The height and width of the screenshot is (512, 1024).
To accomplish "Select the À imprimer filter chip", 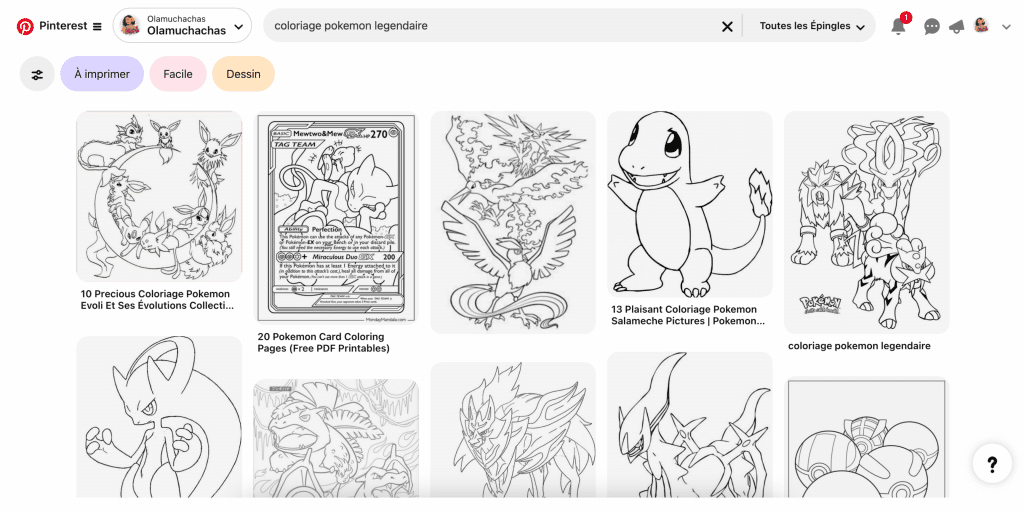I will click(102, 74).
